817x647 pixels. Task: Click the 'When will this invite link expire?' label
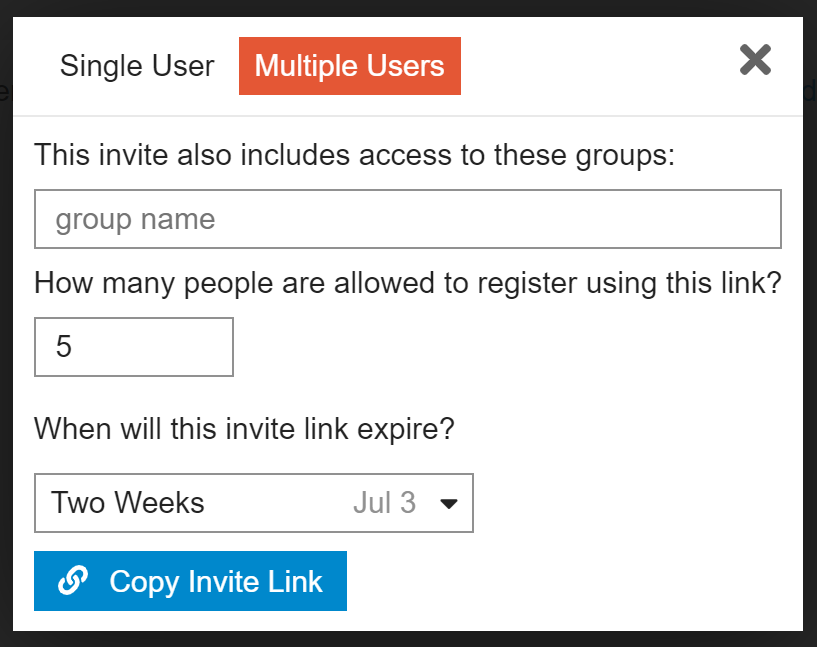244,429
